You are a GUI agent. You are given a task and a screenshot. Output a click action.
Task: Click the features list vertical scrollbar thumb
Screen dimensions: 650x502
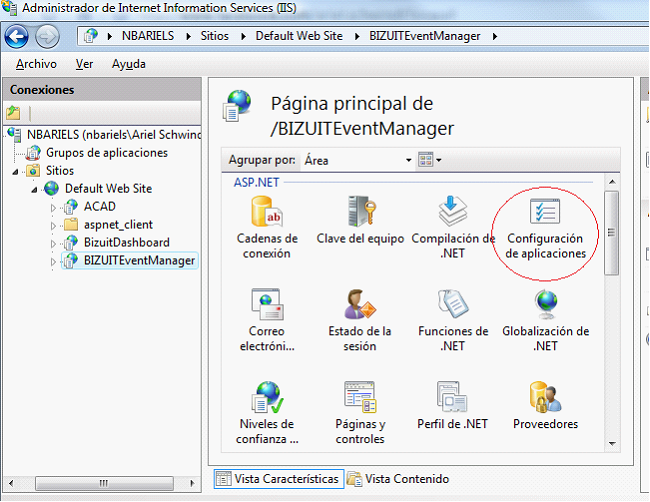point(611,233)
